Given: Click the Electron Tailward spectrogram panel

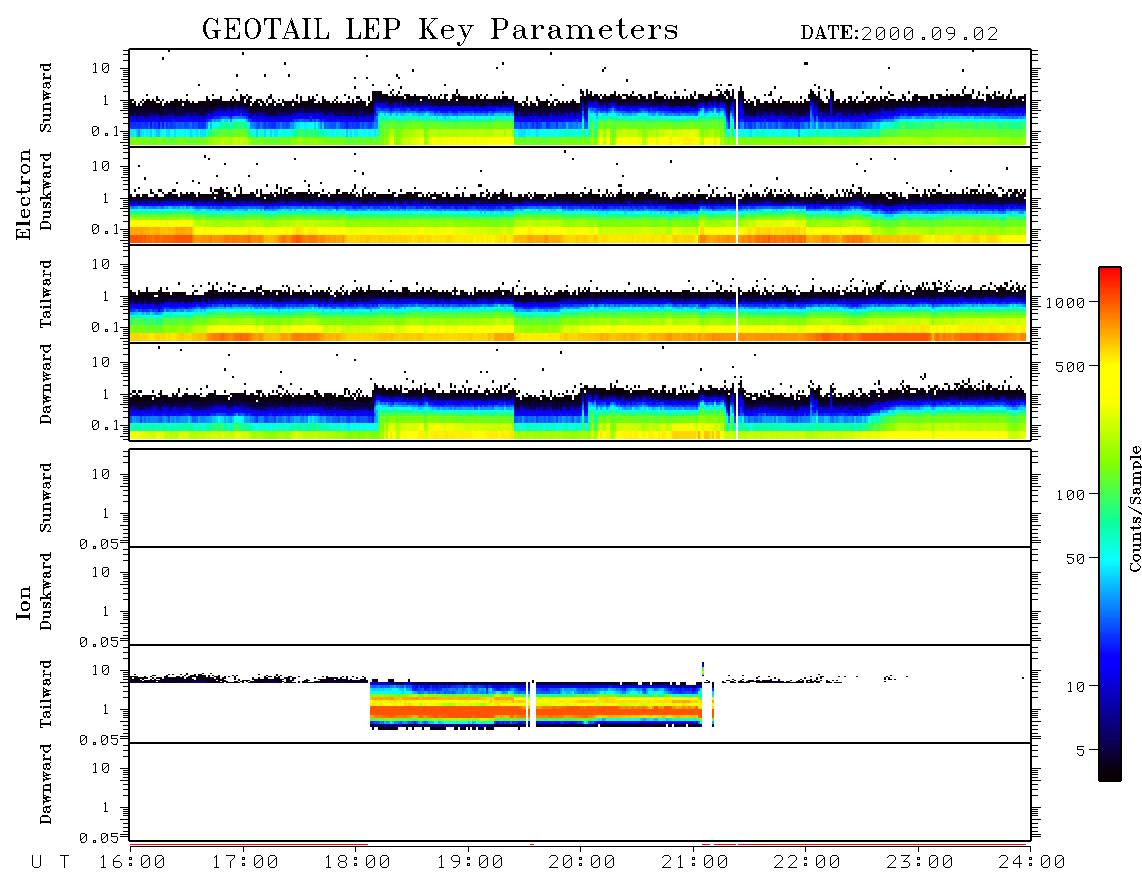Looking at the screenshot, I should pyautogui.click(x=580, y=294).
